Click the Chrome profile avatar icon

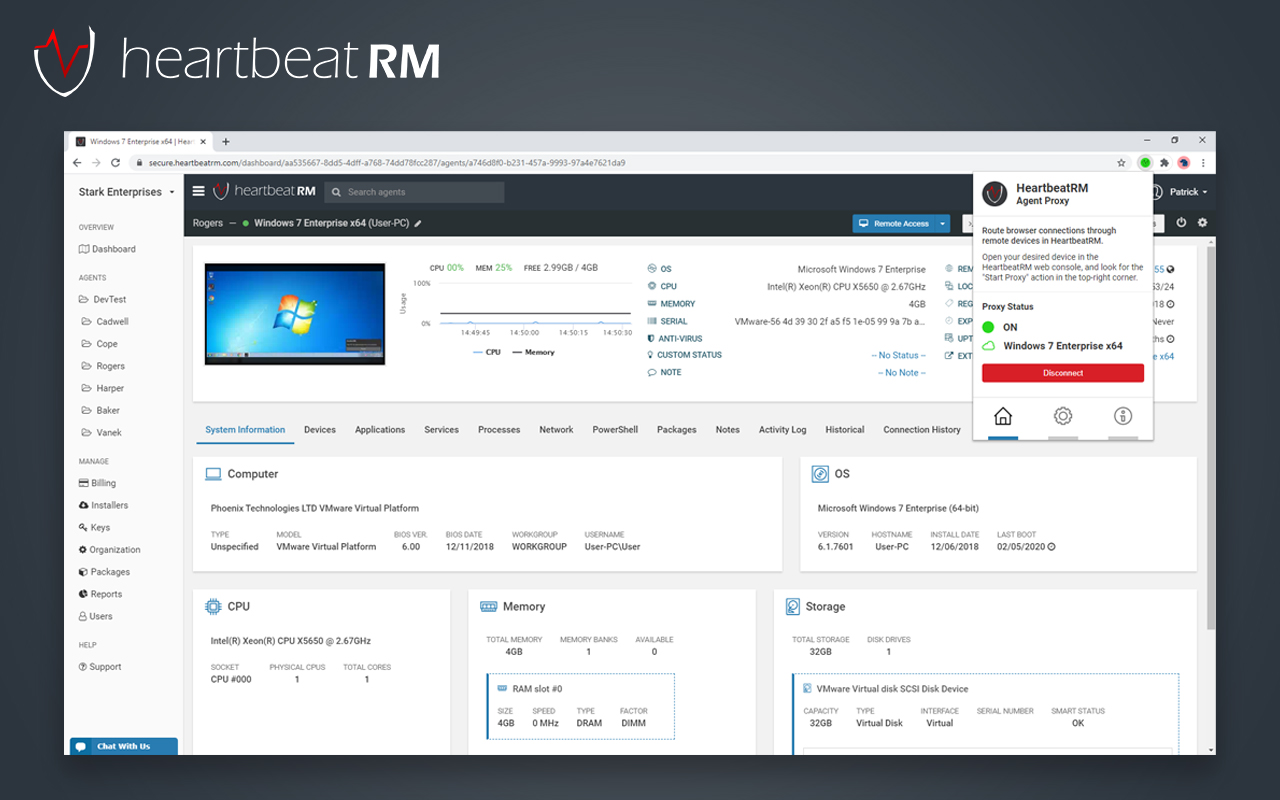tap(1183, 162)
